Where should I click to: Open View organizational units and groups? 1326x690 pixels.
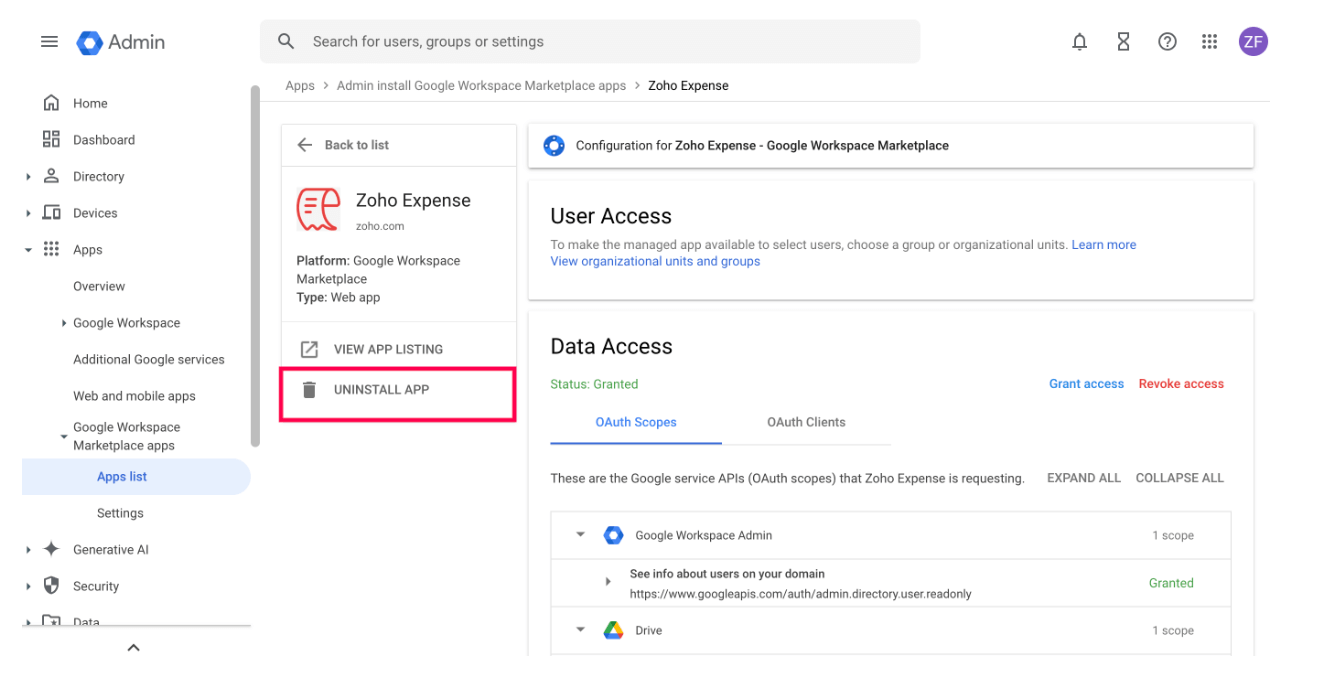[x=655, y=261]
